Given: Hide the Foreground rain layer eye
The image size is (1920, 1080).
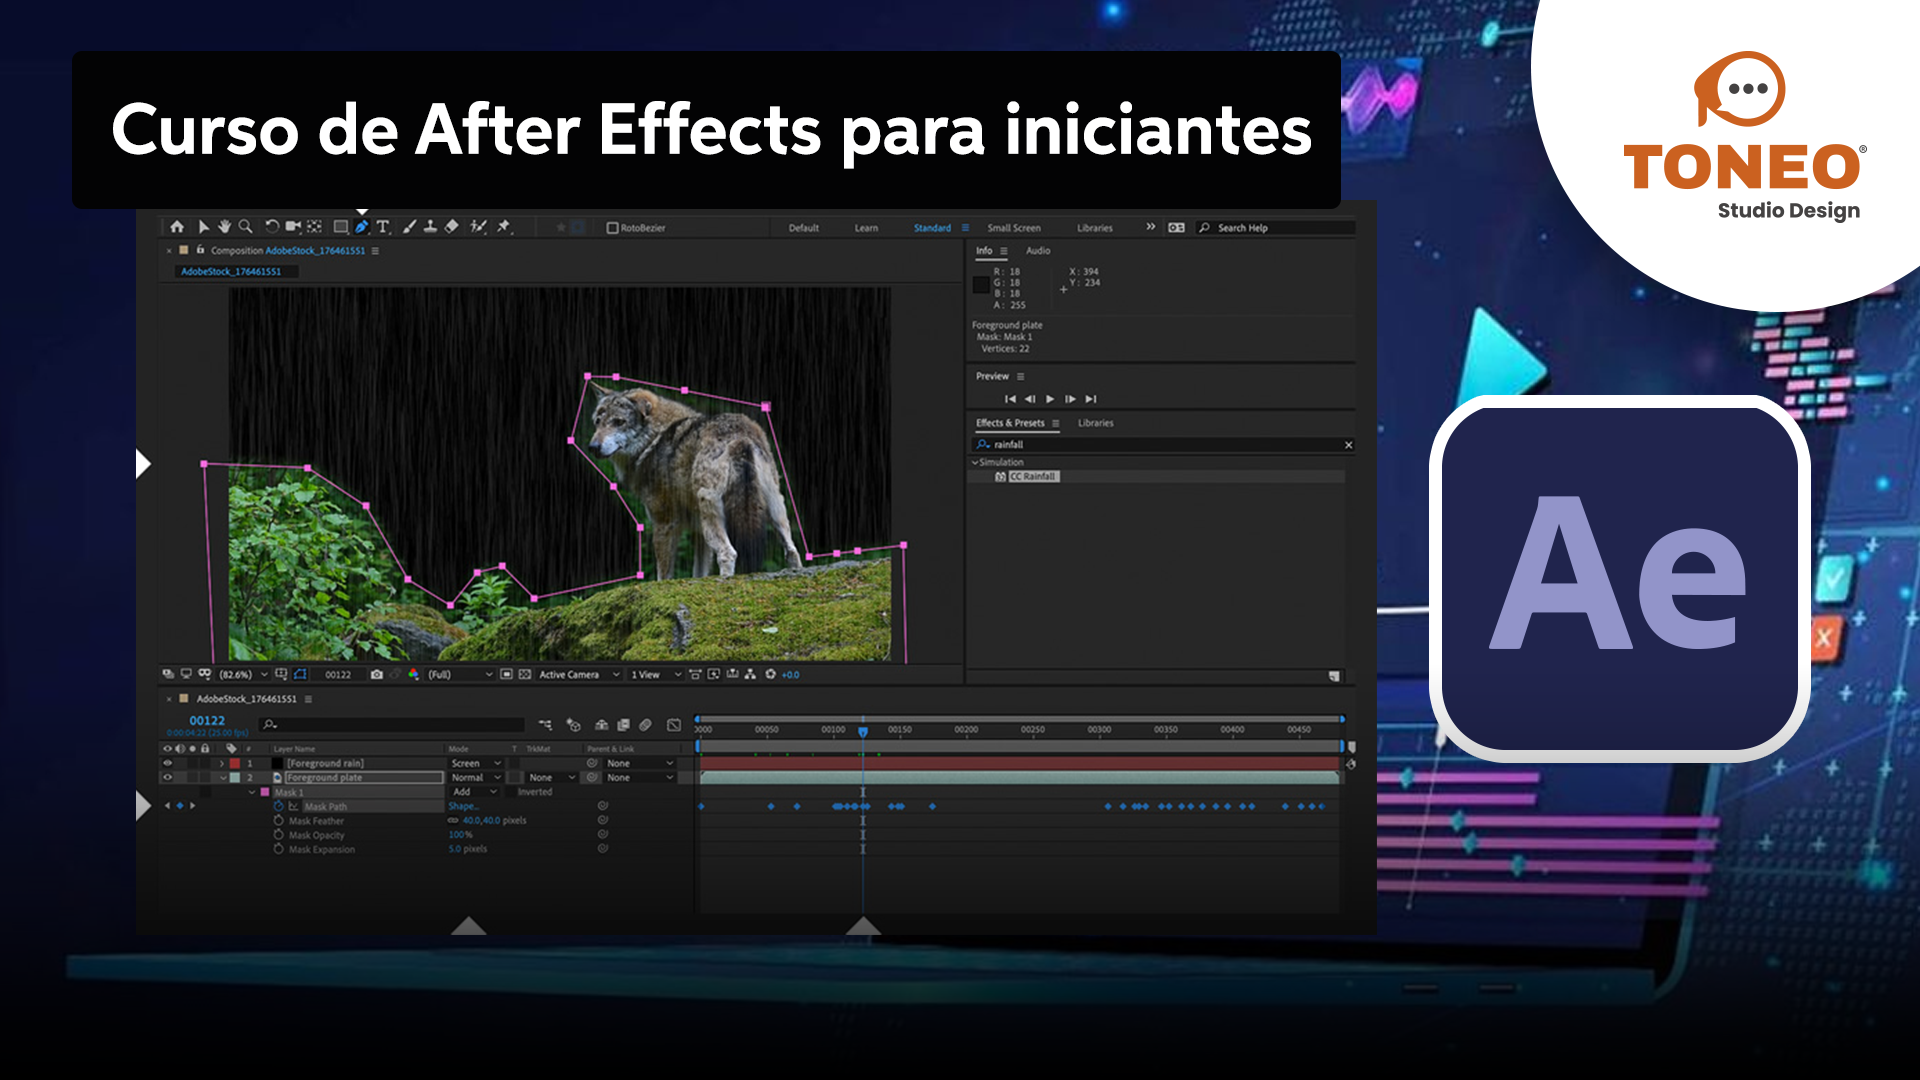Looking at the screenshot, I should coord(168,763).
